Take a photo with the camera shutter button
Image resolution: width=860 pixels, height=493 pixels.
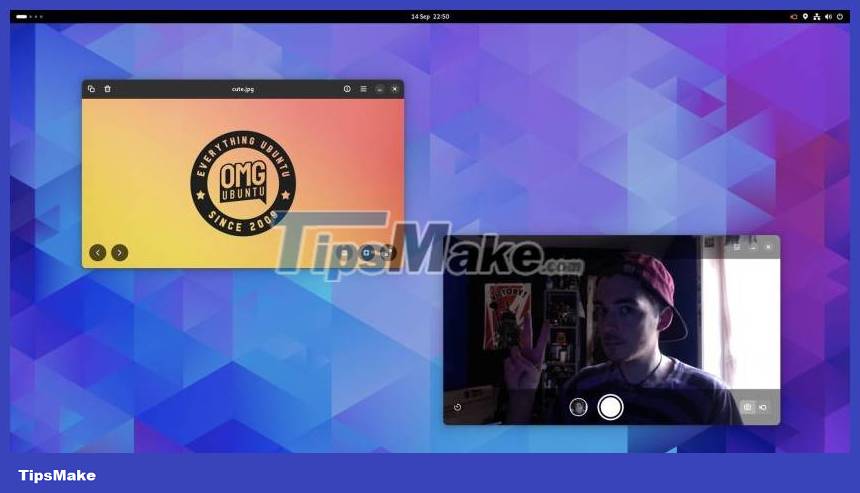tap(610, 407)
